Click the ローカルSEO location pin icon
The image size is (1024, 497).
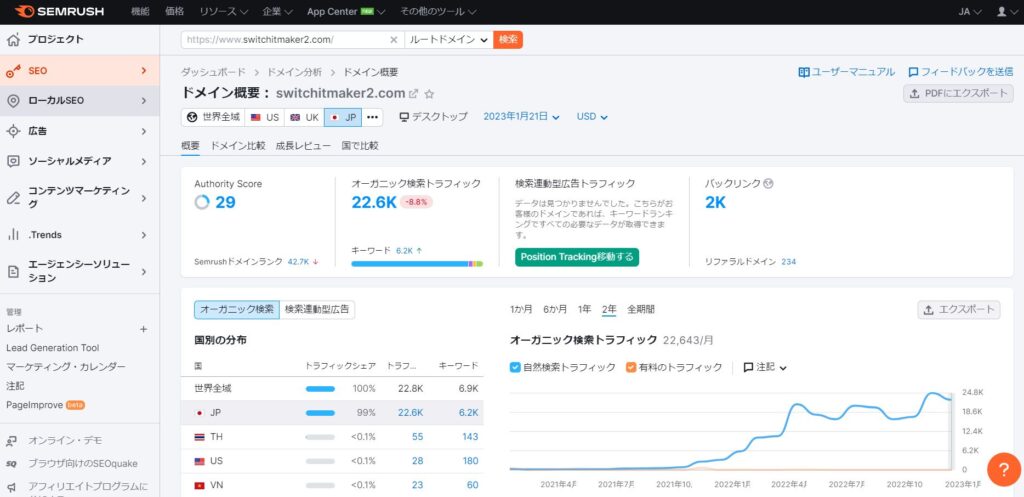[x=13, y=101]
